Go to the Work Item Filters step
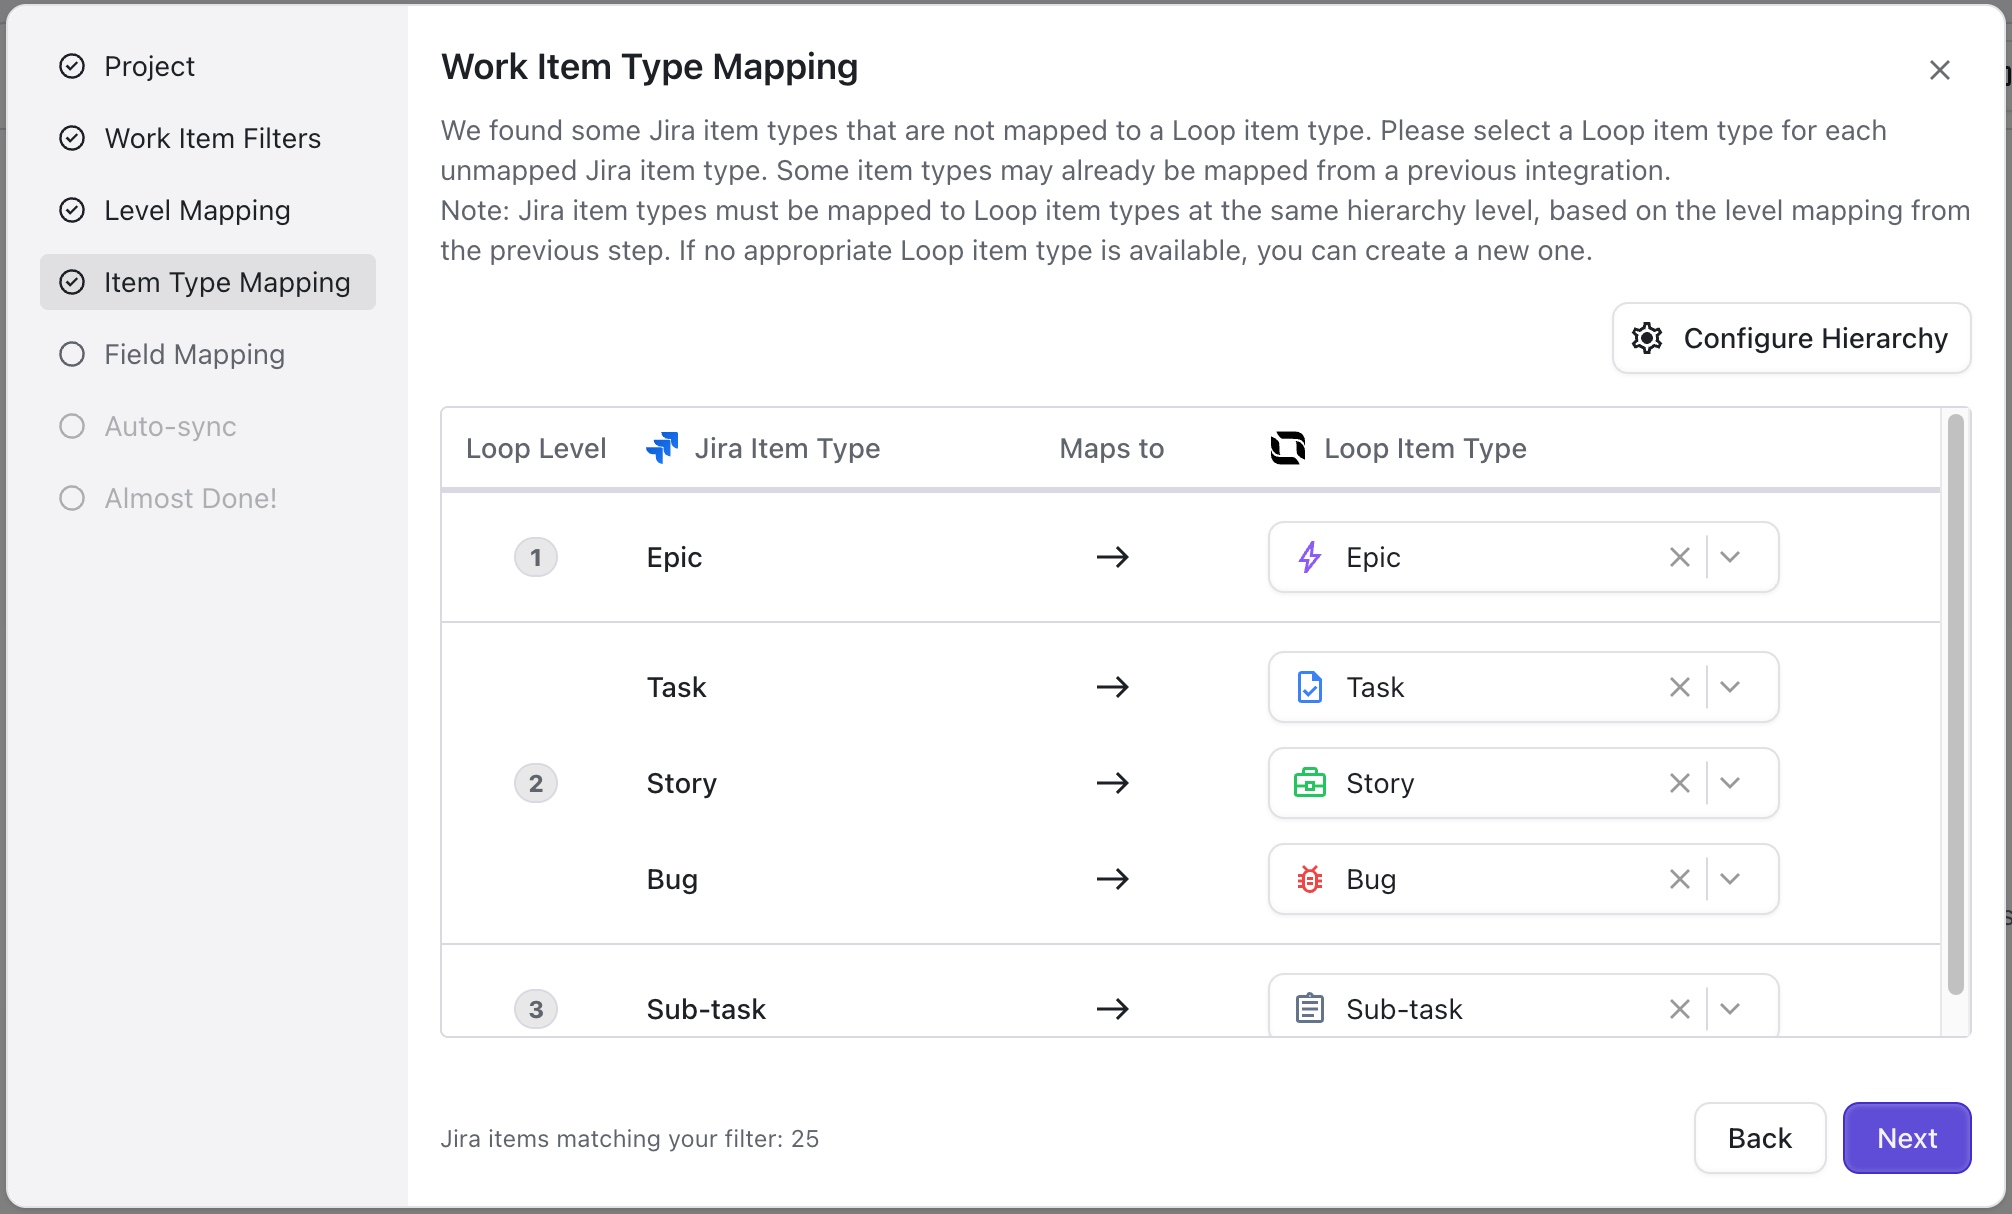 pos(208,138)
